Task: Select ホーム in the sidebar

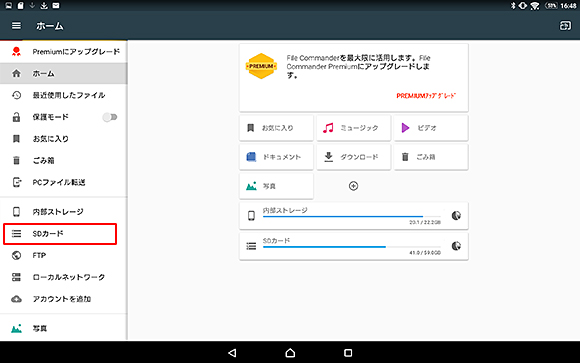Action: point(63,73)
